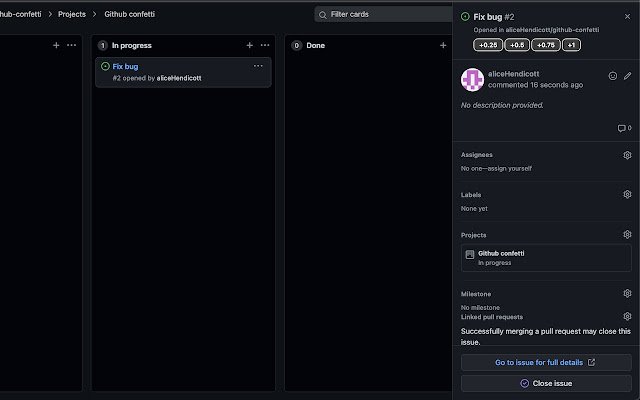
Task: Click the open issue icon on Fix bug card
Action: click(105, 66)
